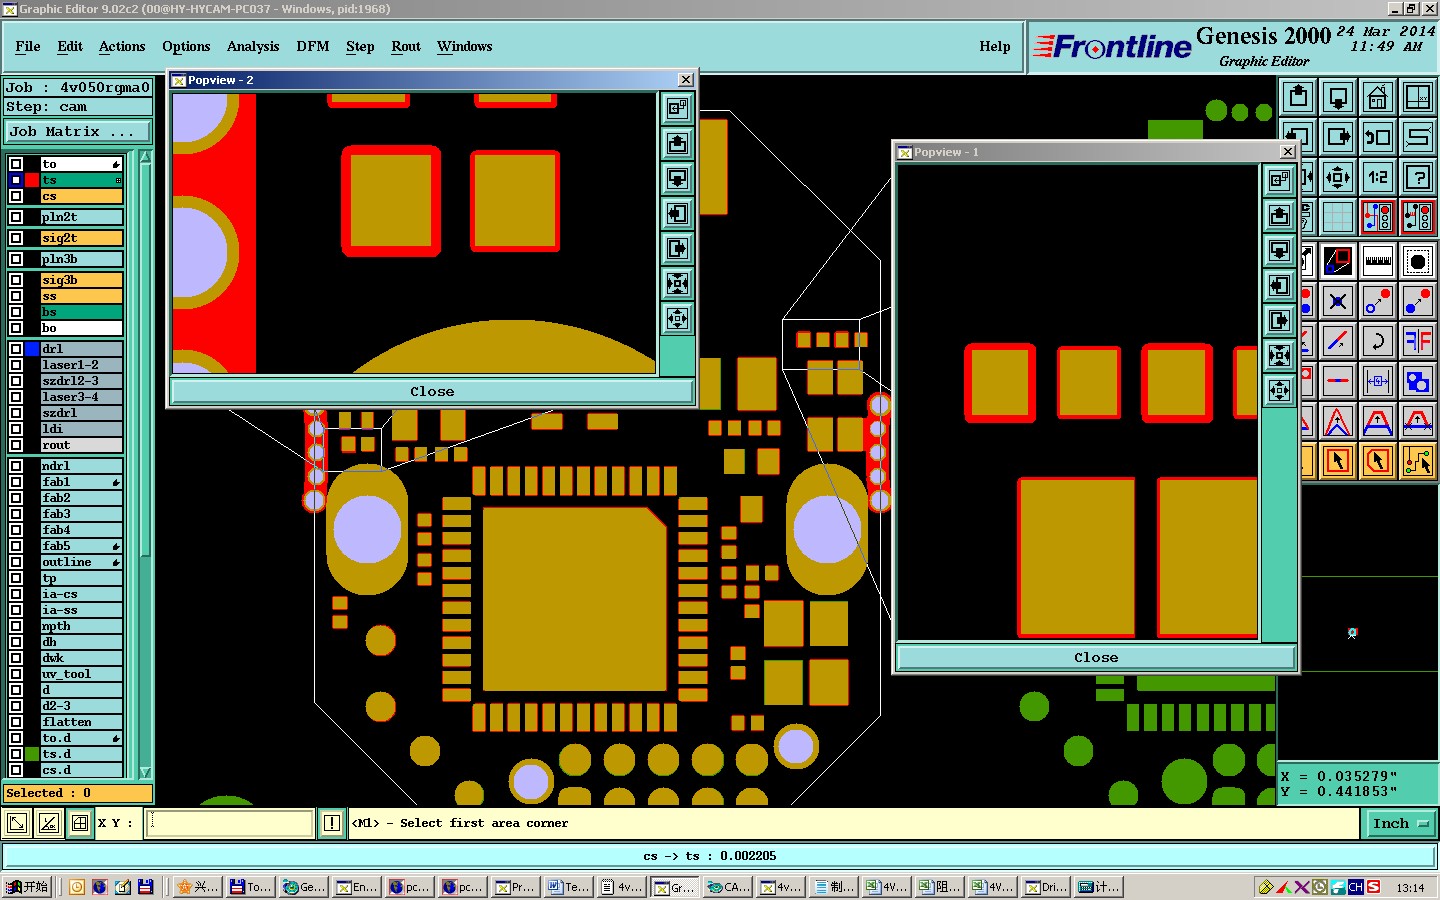Viewport: 1440px width, 900px height.
Task: Click the pan up icon in main toolbar
Action: tap(1298, 97)
